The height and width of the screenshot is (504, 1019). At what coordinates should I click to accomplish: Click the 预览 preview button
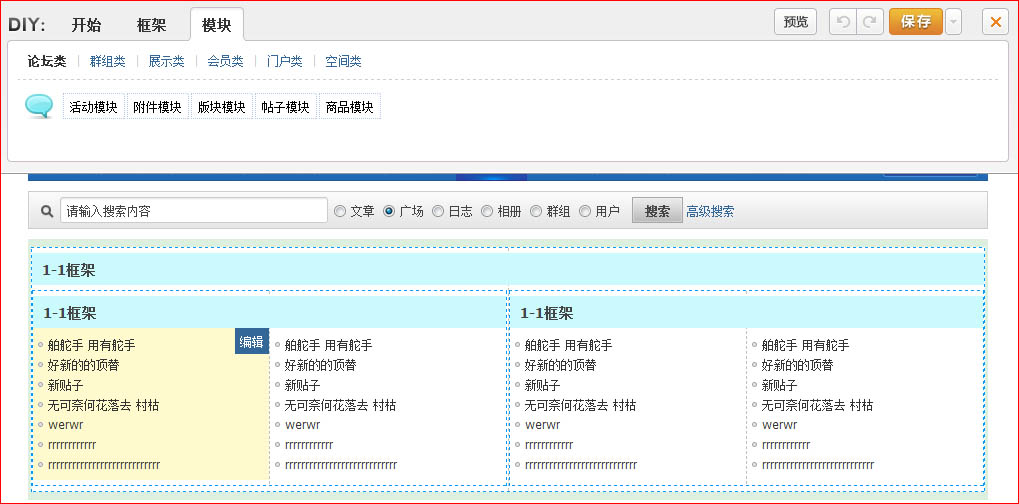point(795,22)
